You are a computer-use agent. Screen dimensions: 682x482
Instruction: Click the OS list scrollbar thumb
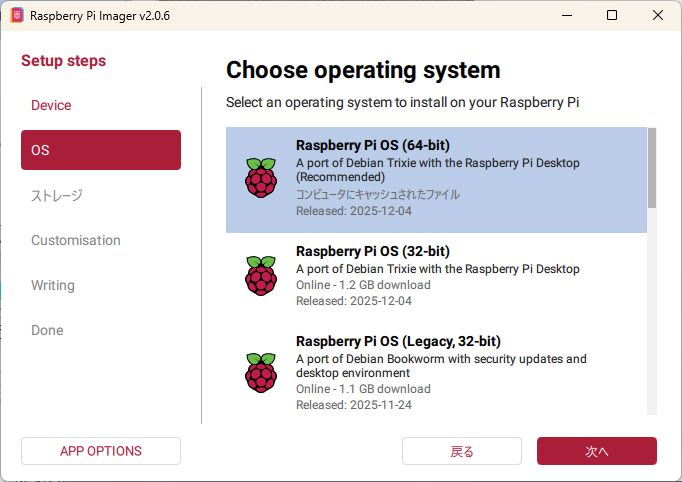point(652,168)
